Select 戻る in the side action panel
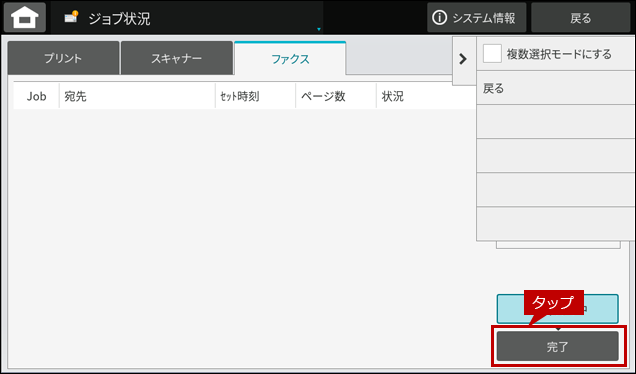636x374 pixels. point(556,88)
